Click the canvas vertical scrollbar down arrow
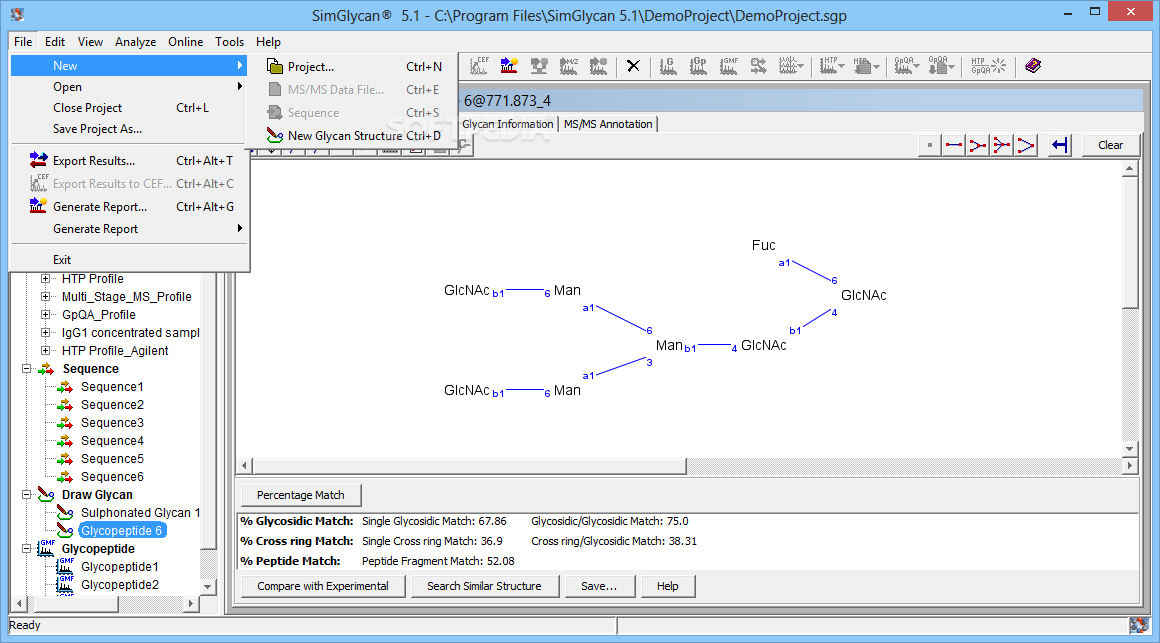Viewport: 1160px width, 643px height. (1129, 448)
